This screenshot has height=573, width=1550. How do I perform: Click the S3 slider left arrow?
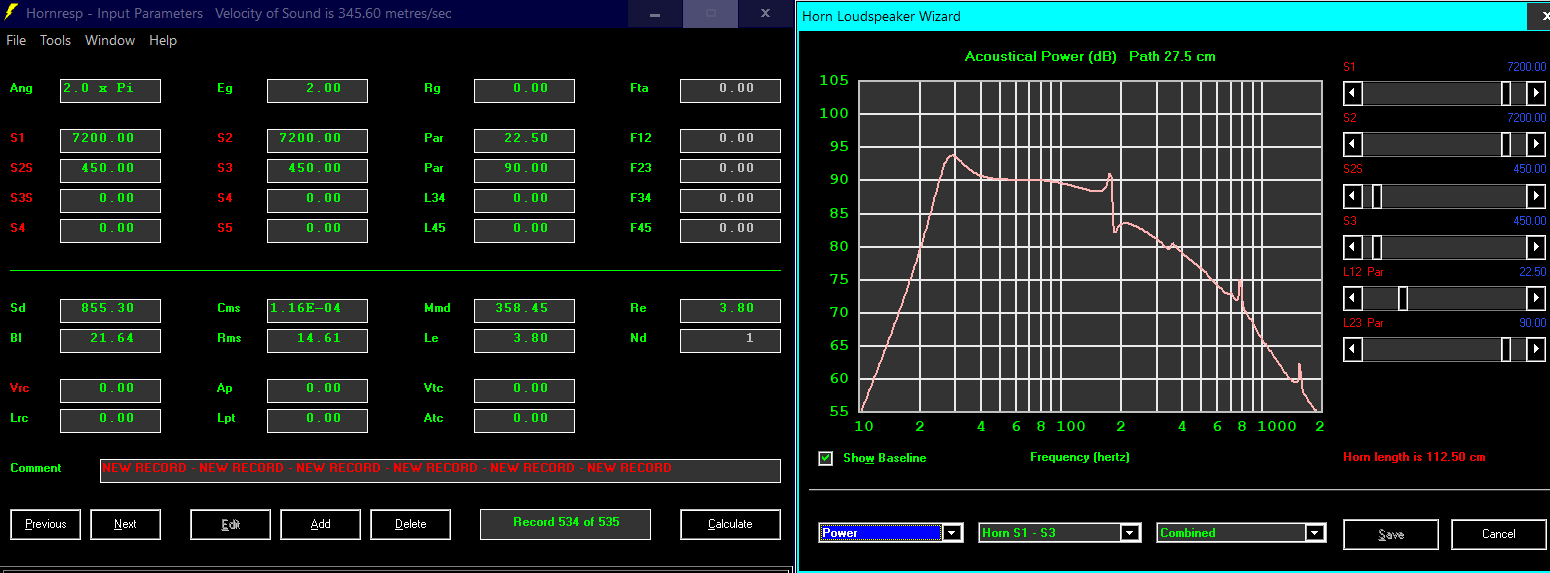click(x=1352, y=247)
